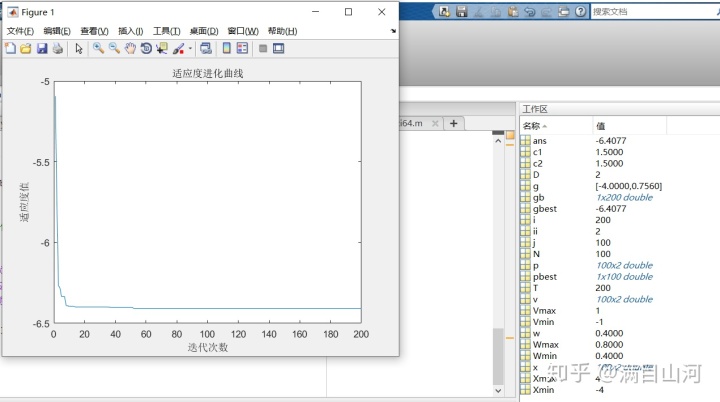Open 桌面(D) menu in Figure window
The image size is (720, 402).
tap(204, 31)
